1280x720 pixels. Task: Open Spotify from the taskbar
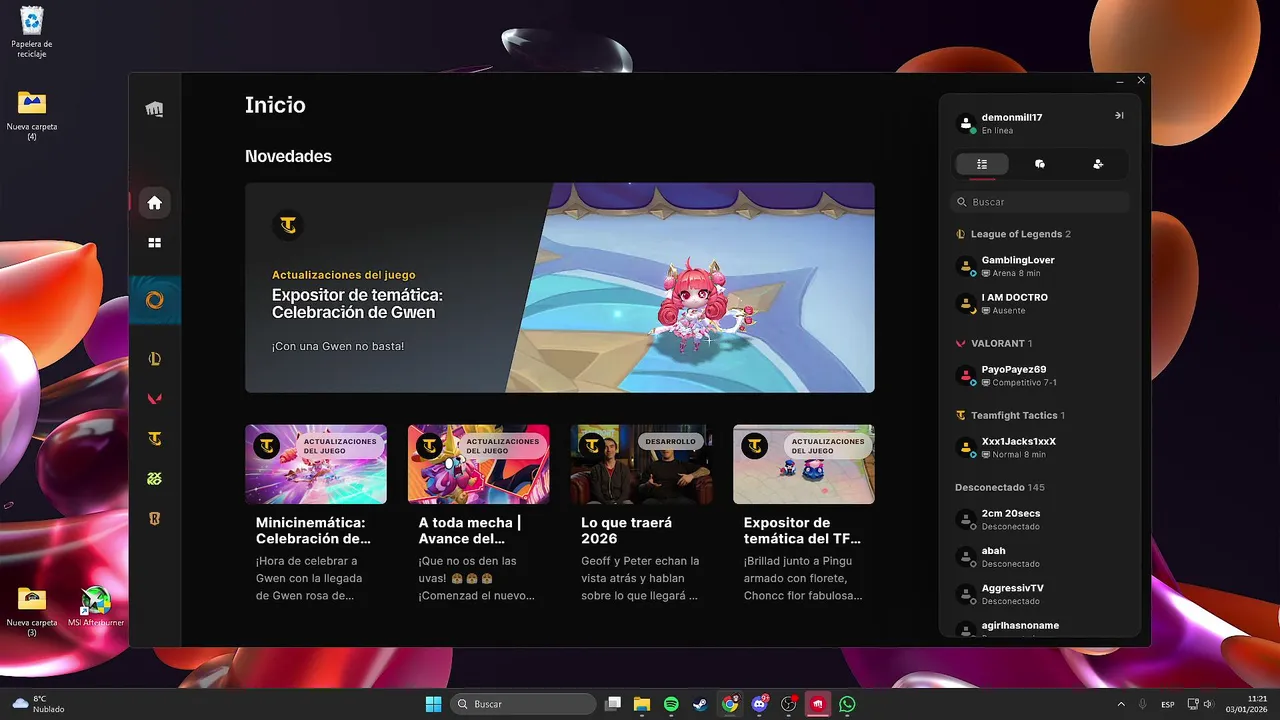[671, 704]
